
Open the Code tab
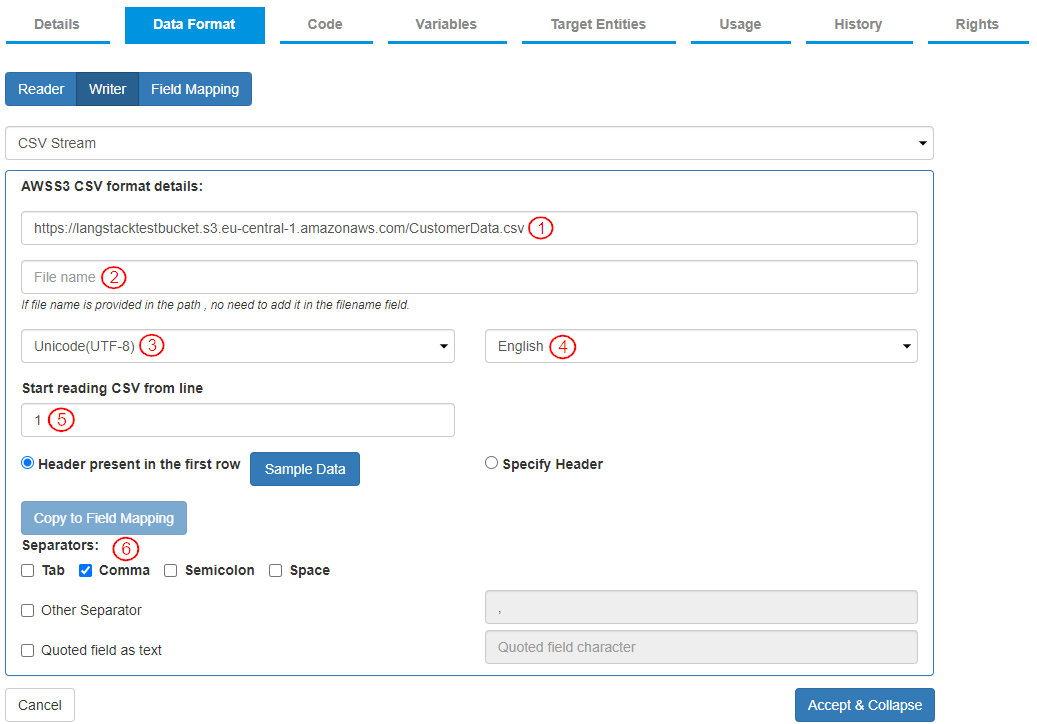[x=325, y=24]
